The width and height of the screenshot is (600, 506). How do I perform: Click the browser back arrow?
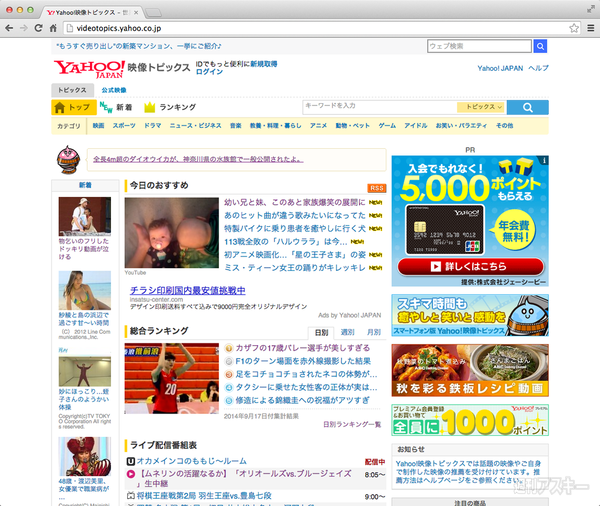9,28
